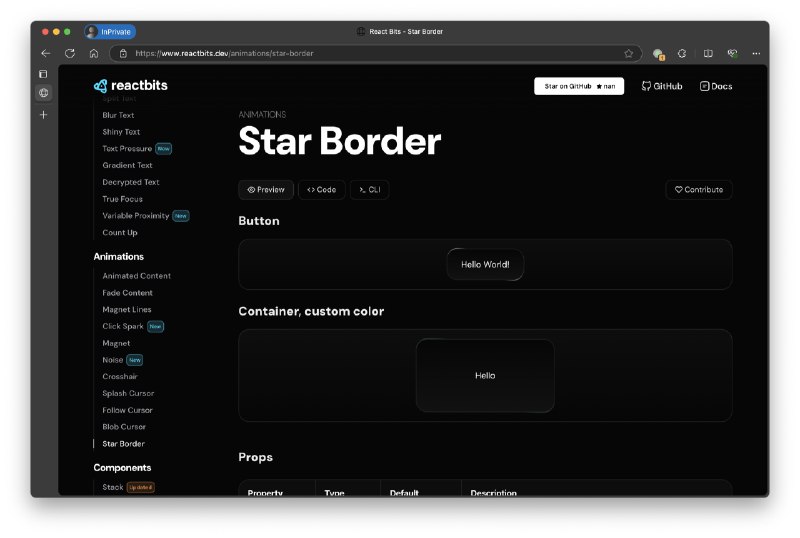
Task: Click the Components section heading
Action: pyautogui.click(x=122, y=468)
